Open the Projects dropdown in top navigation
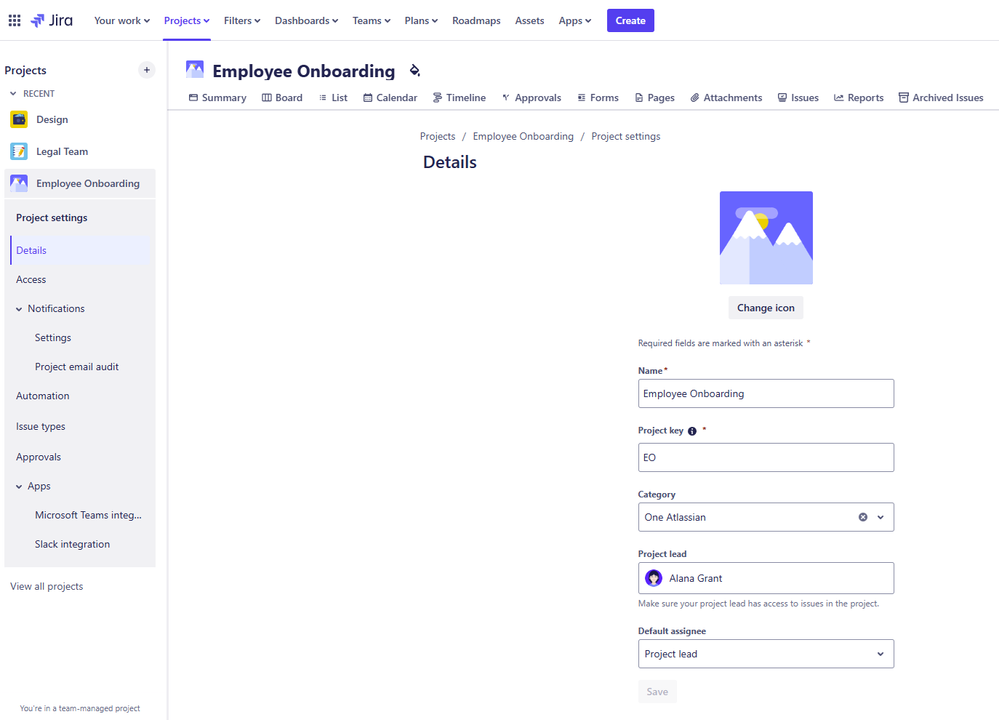 click(x=187, y=20)
